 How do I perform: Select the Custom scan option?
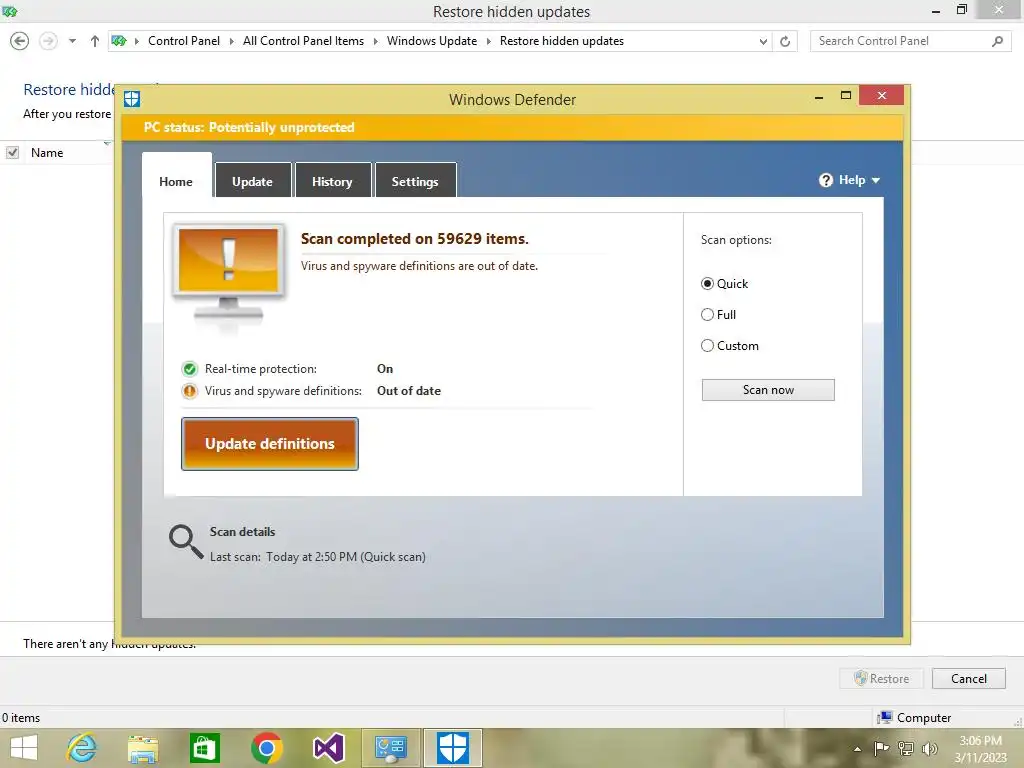point(707,345)
